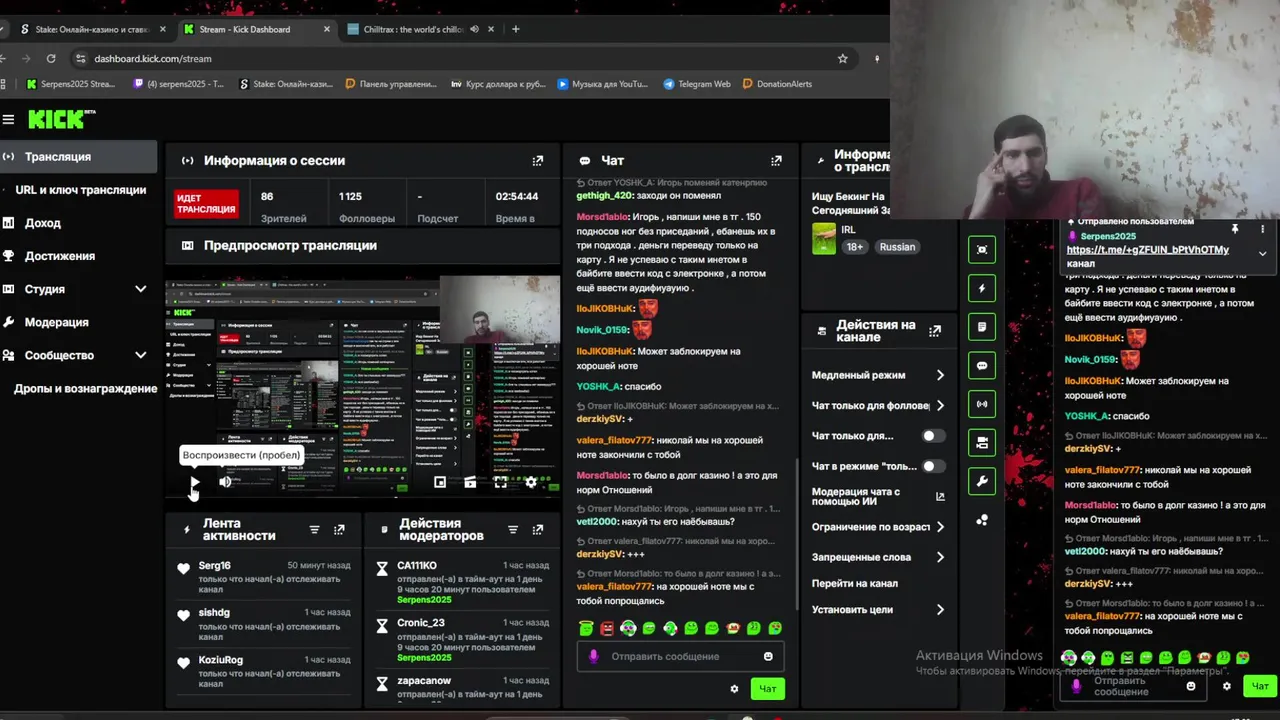Toggle theater mode in preview
The height and width of the screenshot is (720, 1280).
(x=470, y=482)
